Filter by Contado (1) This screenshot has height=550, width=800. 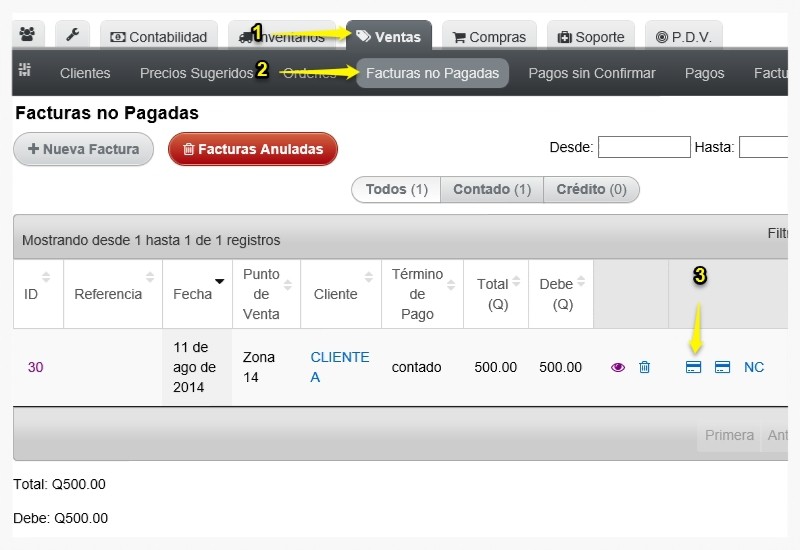coord(492,189)
